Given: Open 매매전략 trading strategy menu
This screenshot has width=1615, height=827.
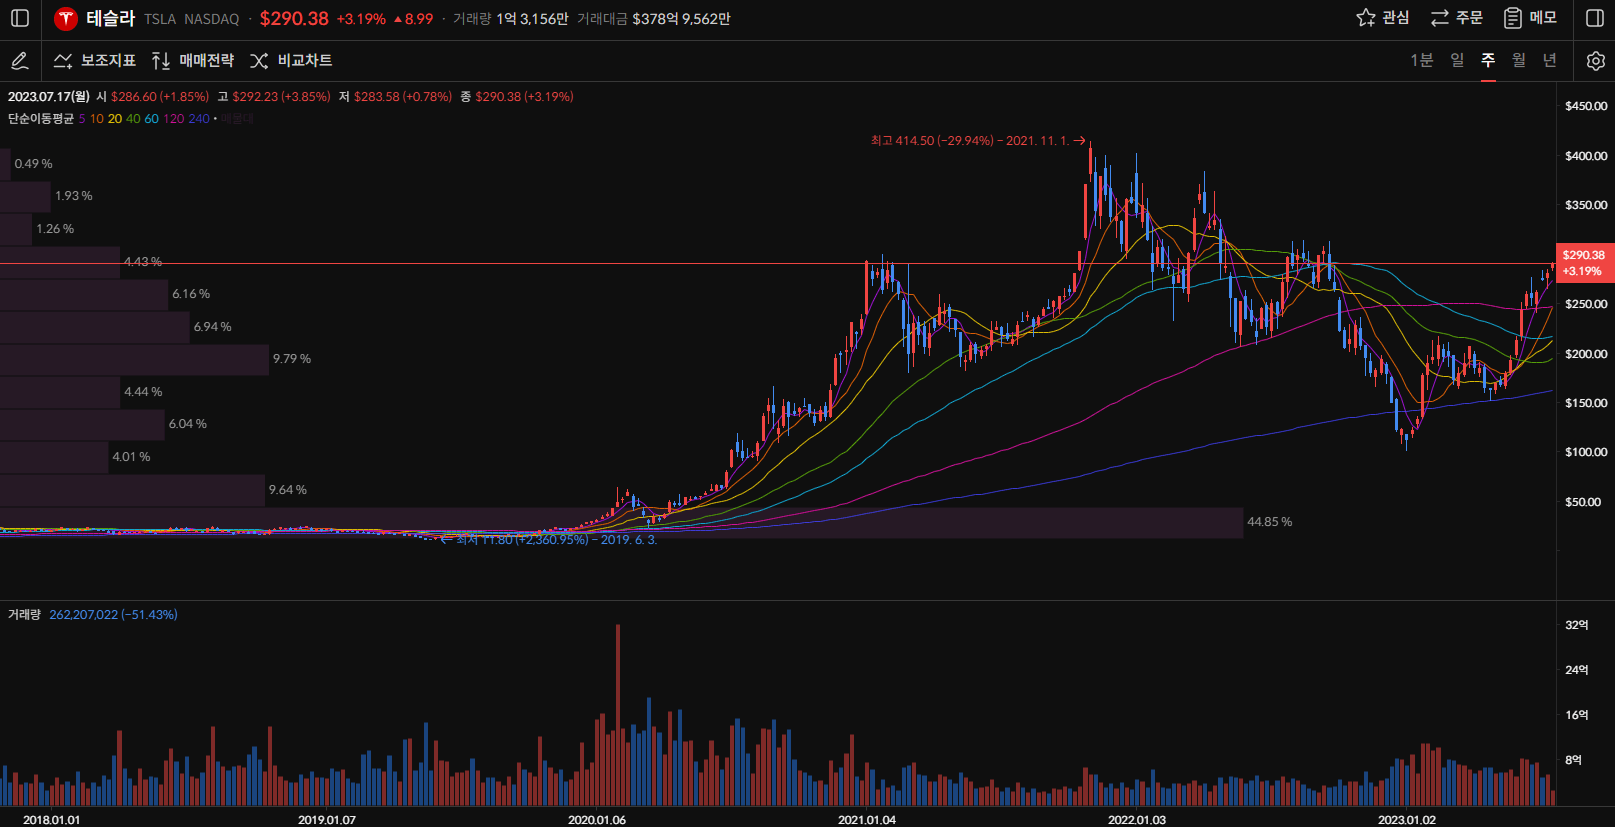Looking at the screenshot, I should click(192, 61).
